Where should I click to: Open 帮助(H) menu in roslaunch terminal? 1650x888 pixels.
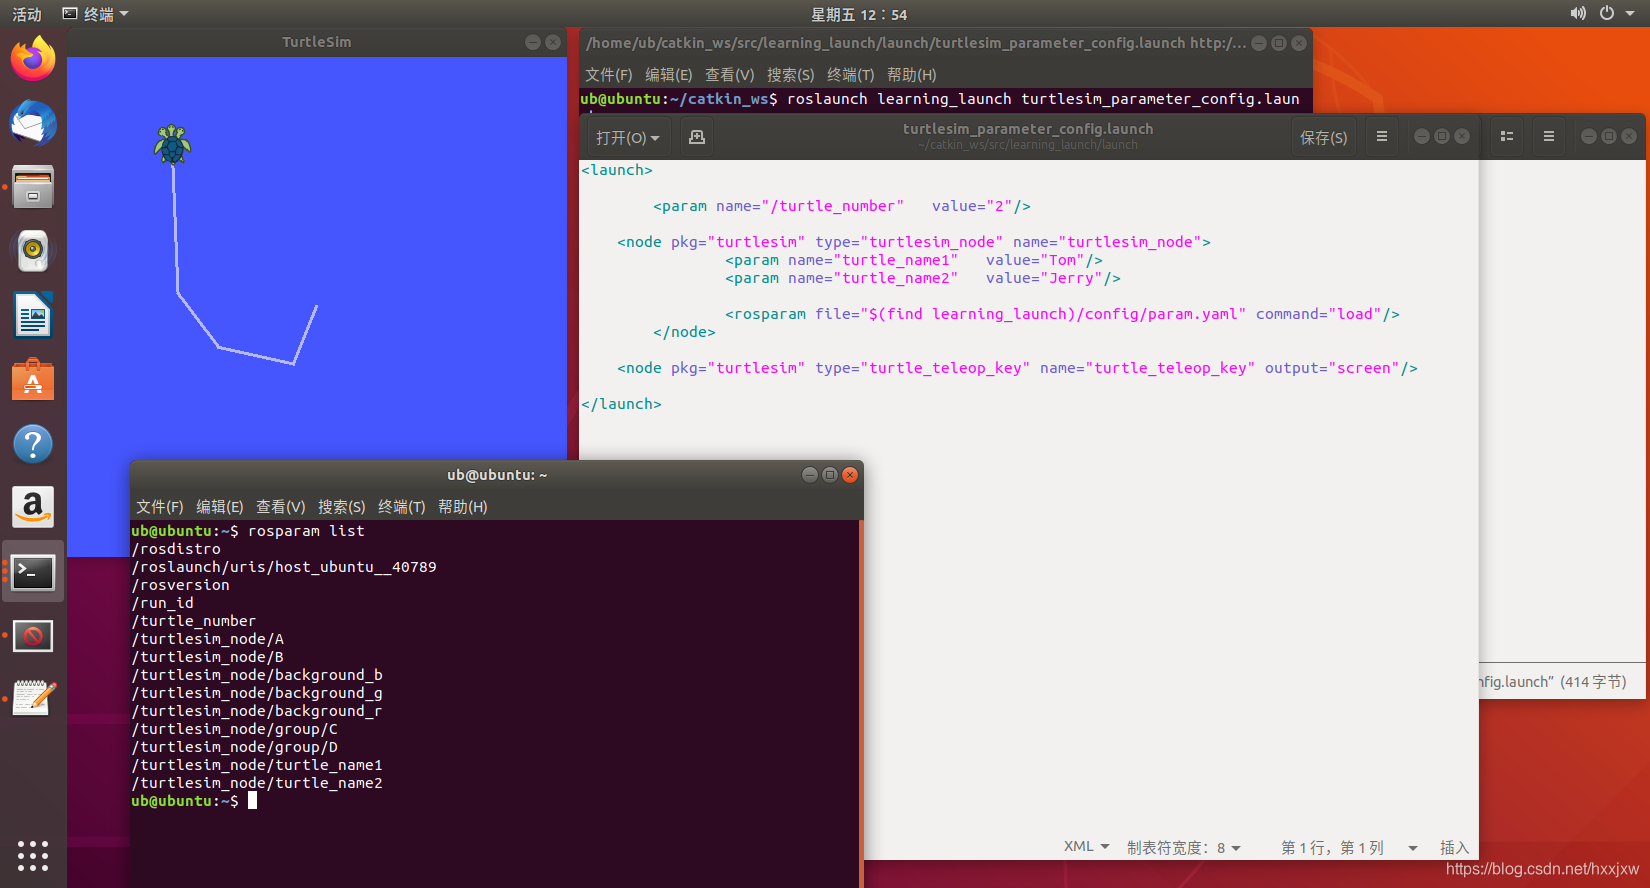(912, 75)
